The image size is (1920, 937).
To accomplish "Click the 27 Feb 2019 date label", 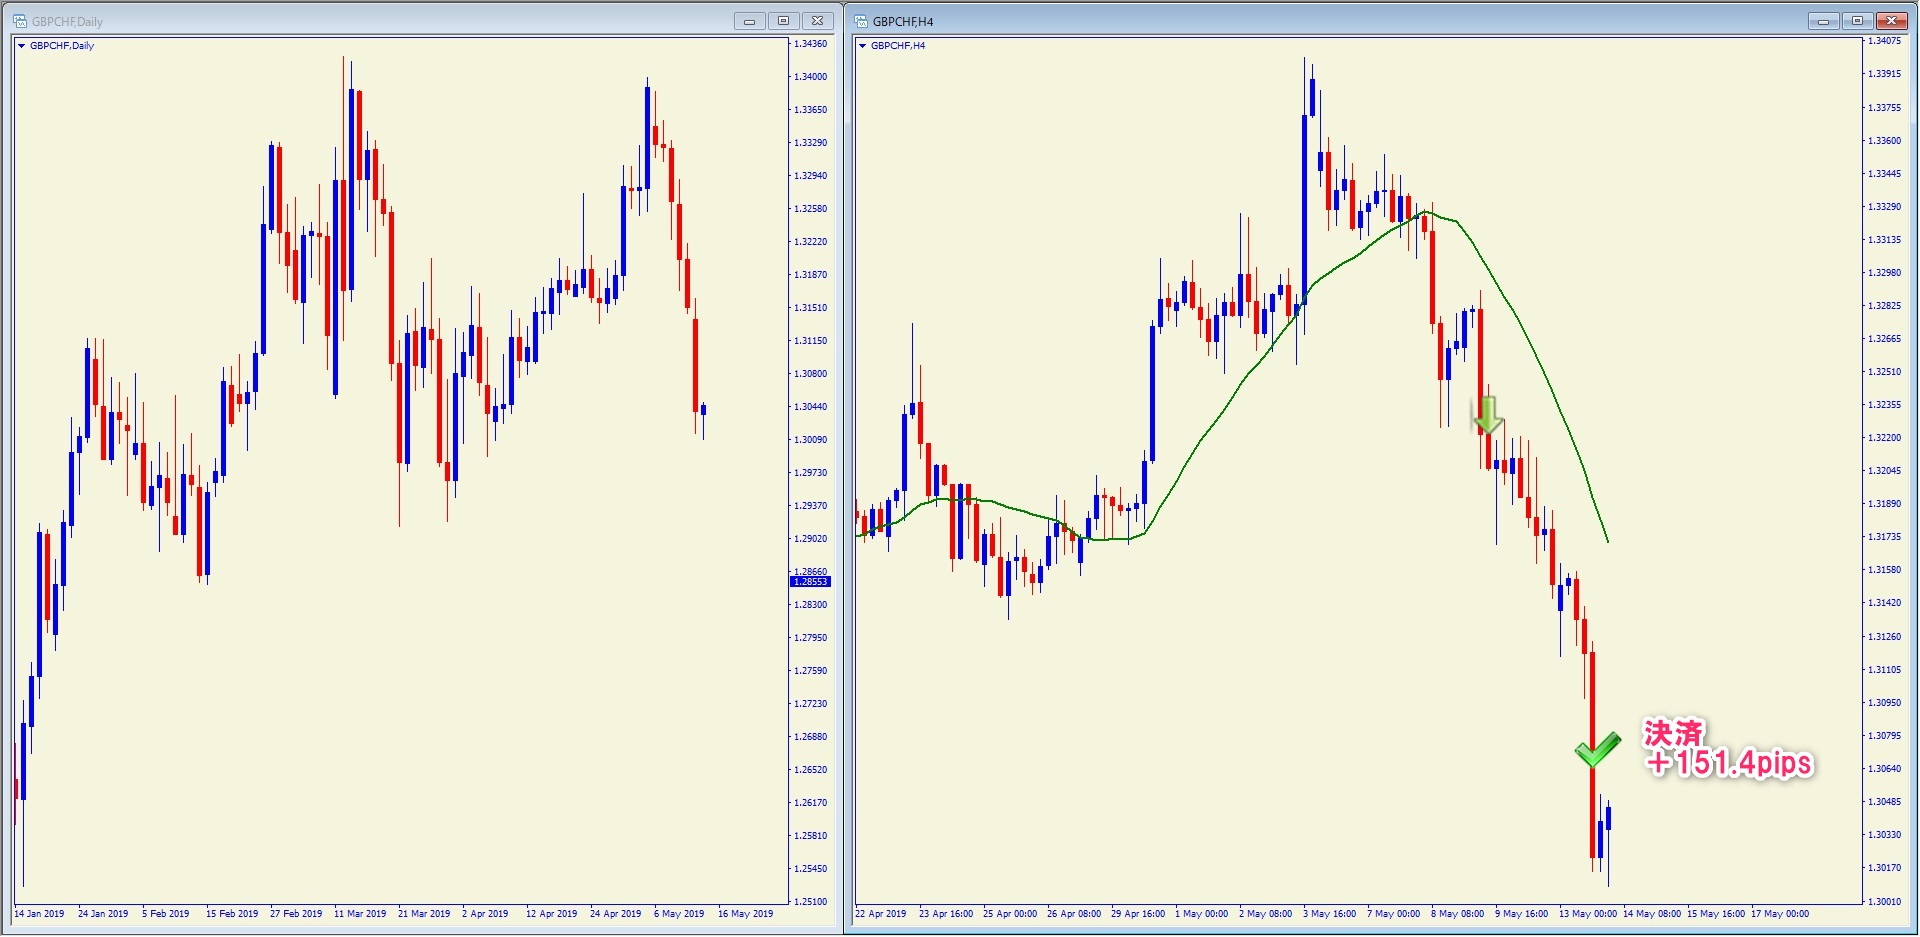I will [296, 914].
